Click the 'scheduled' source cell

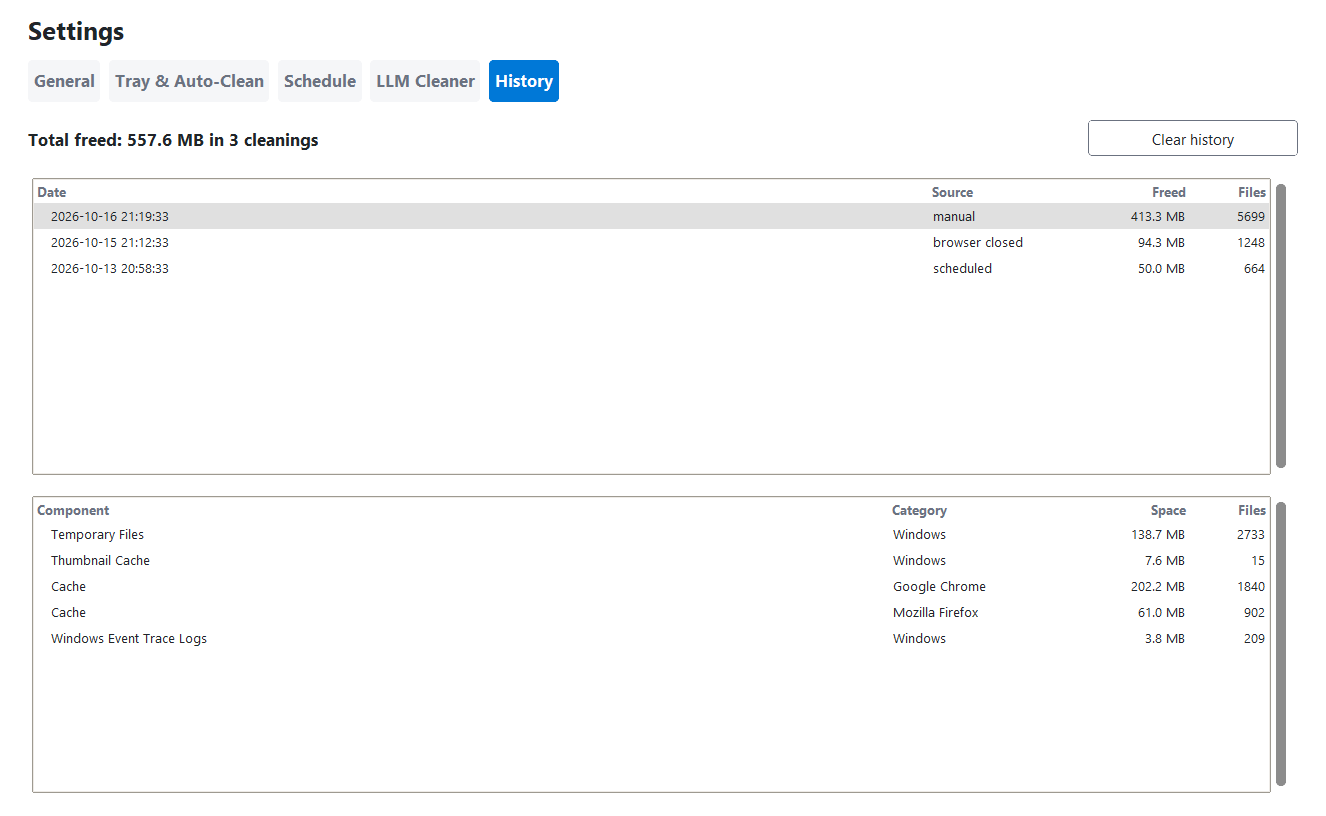pos(962,268)
